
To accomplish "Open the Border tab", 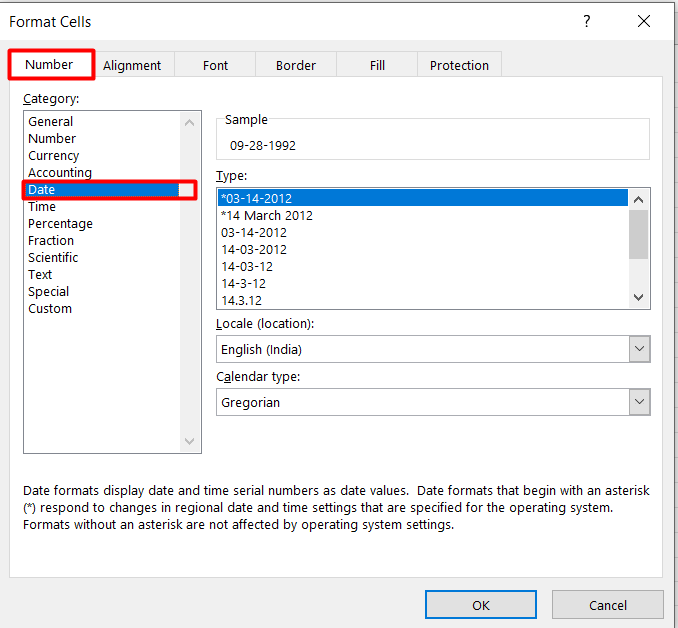I will pyautogui.click(x=296, y=65).
